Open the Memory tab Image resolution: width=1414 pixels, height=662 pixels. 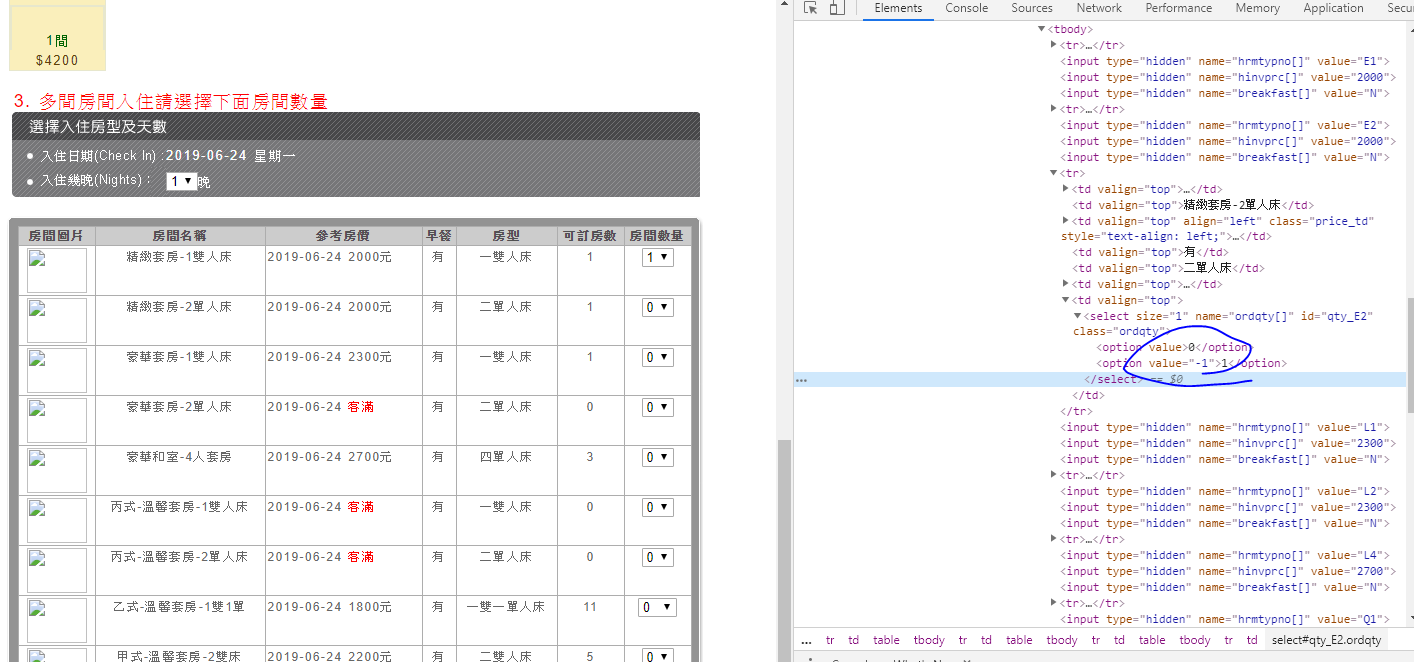coord(1257,8)
